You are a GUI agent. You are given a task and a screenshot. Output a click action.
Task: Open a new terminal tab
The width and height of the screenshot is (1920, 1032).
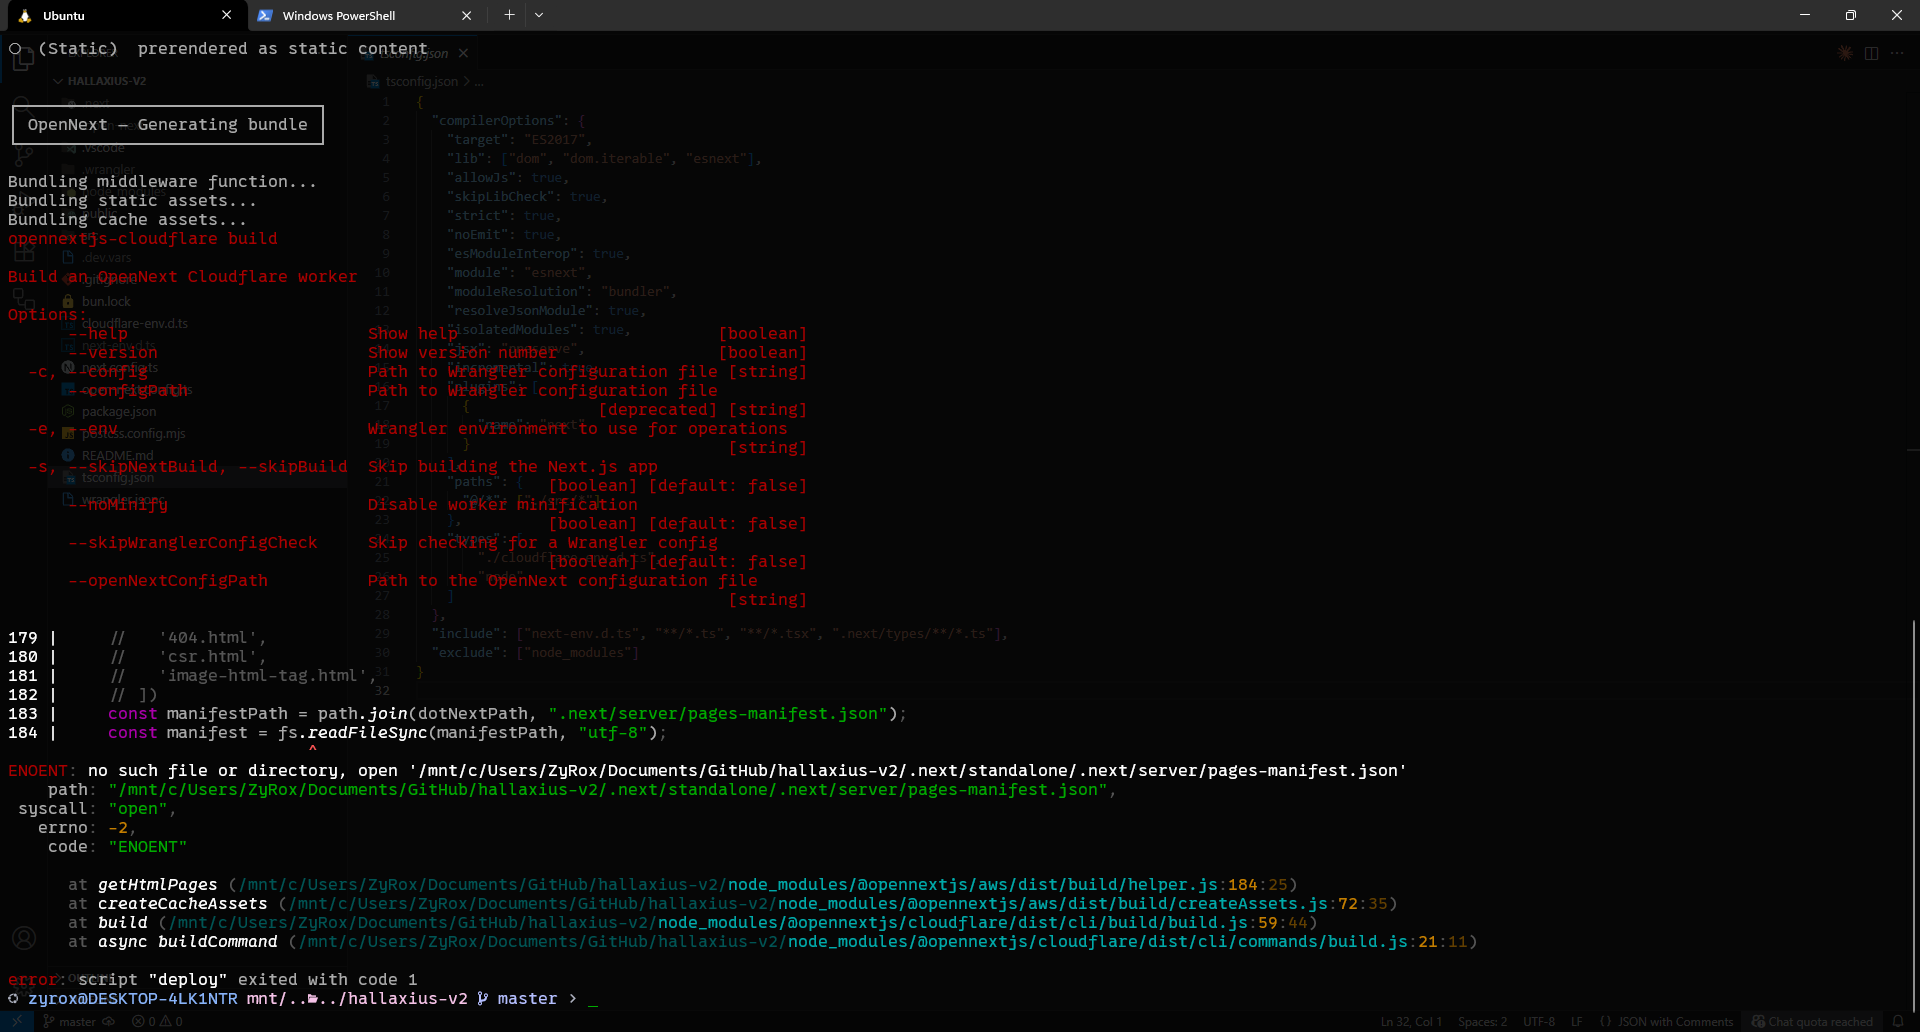pyautogui.click(x=509, y=15)
